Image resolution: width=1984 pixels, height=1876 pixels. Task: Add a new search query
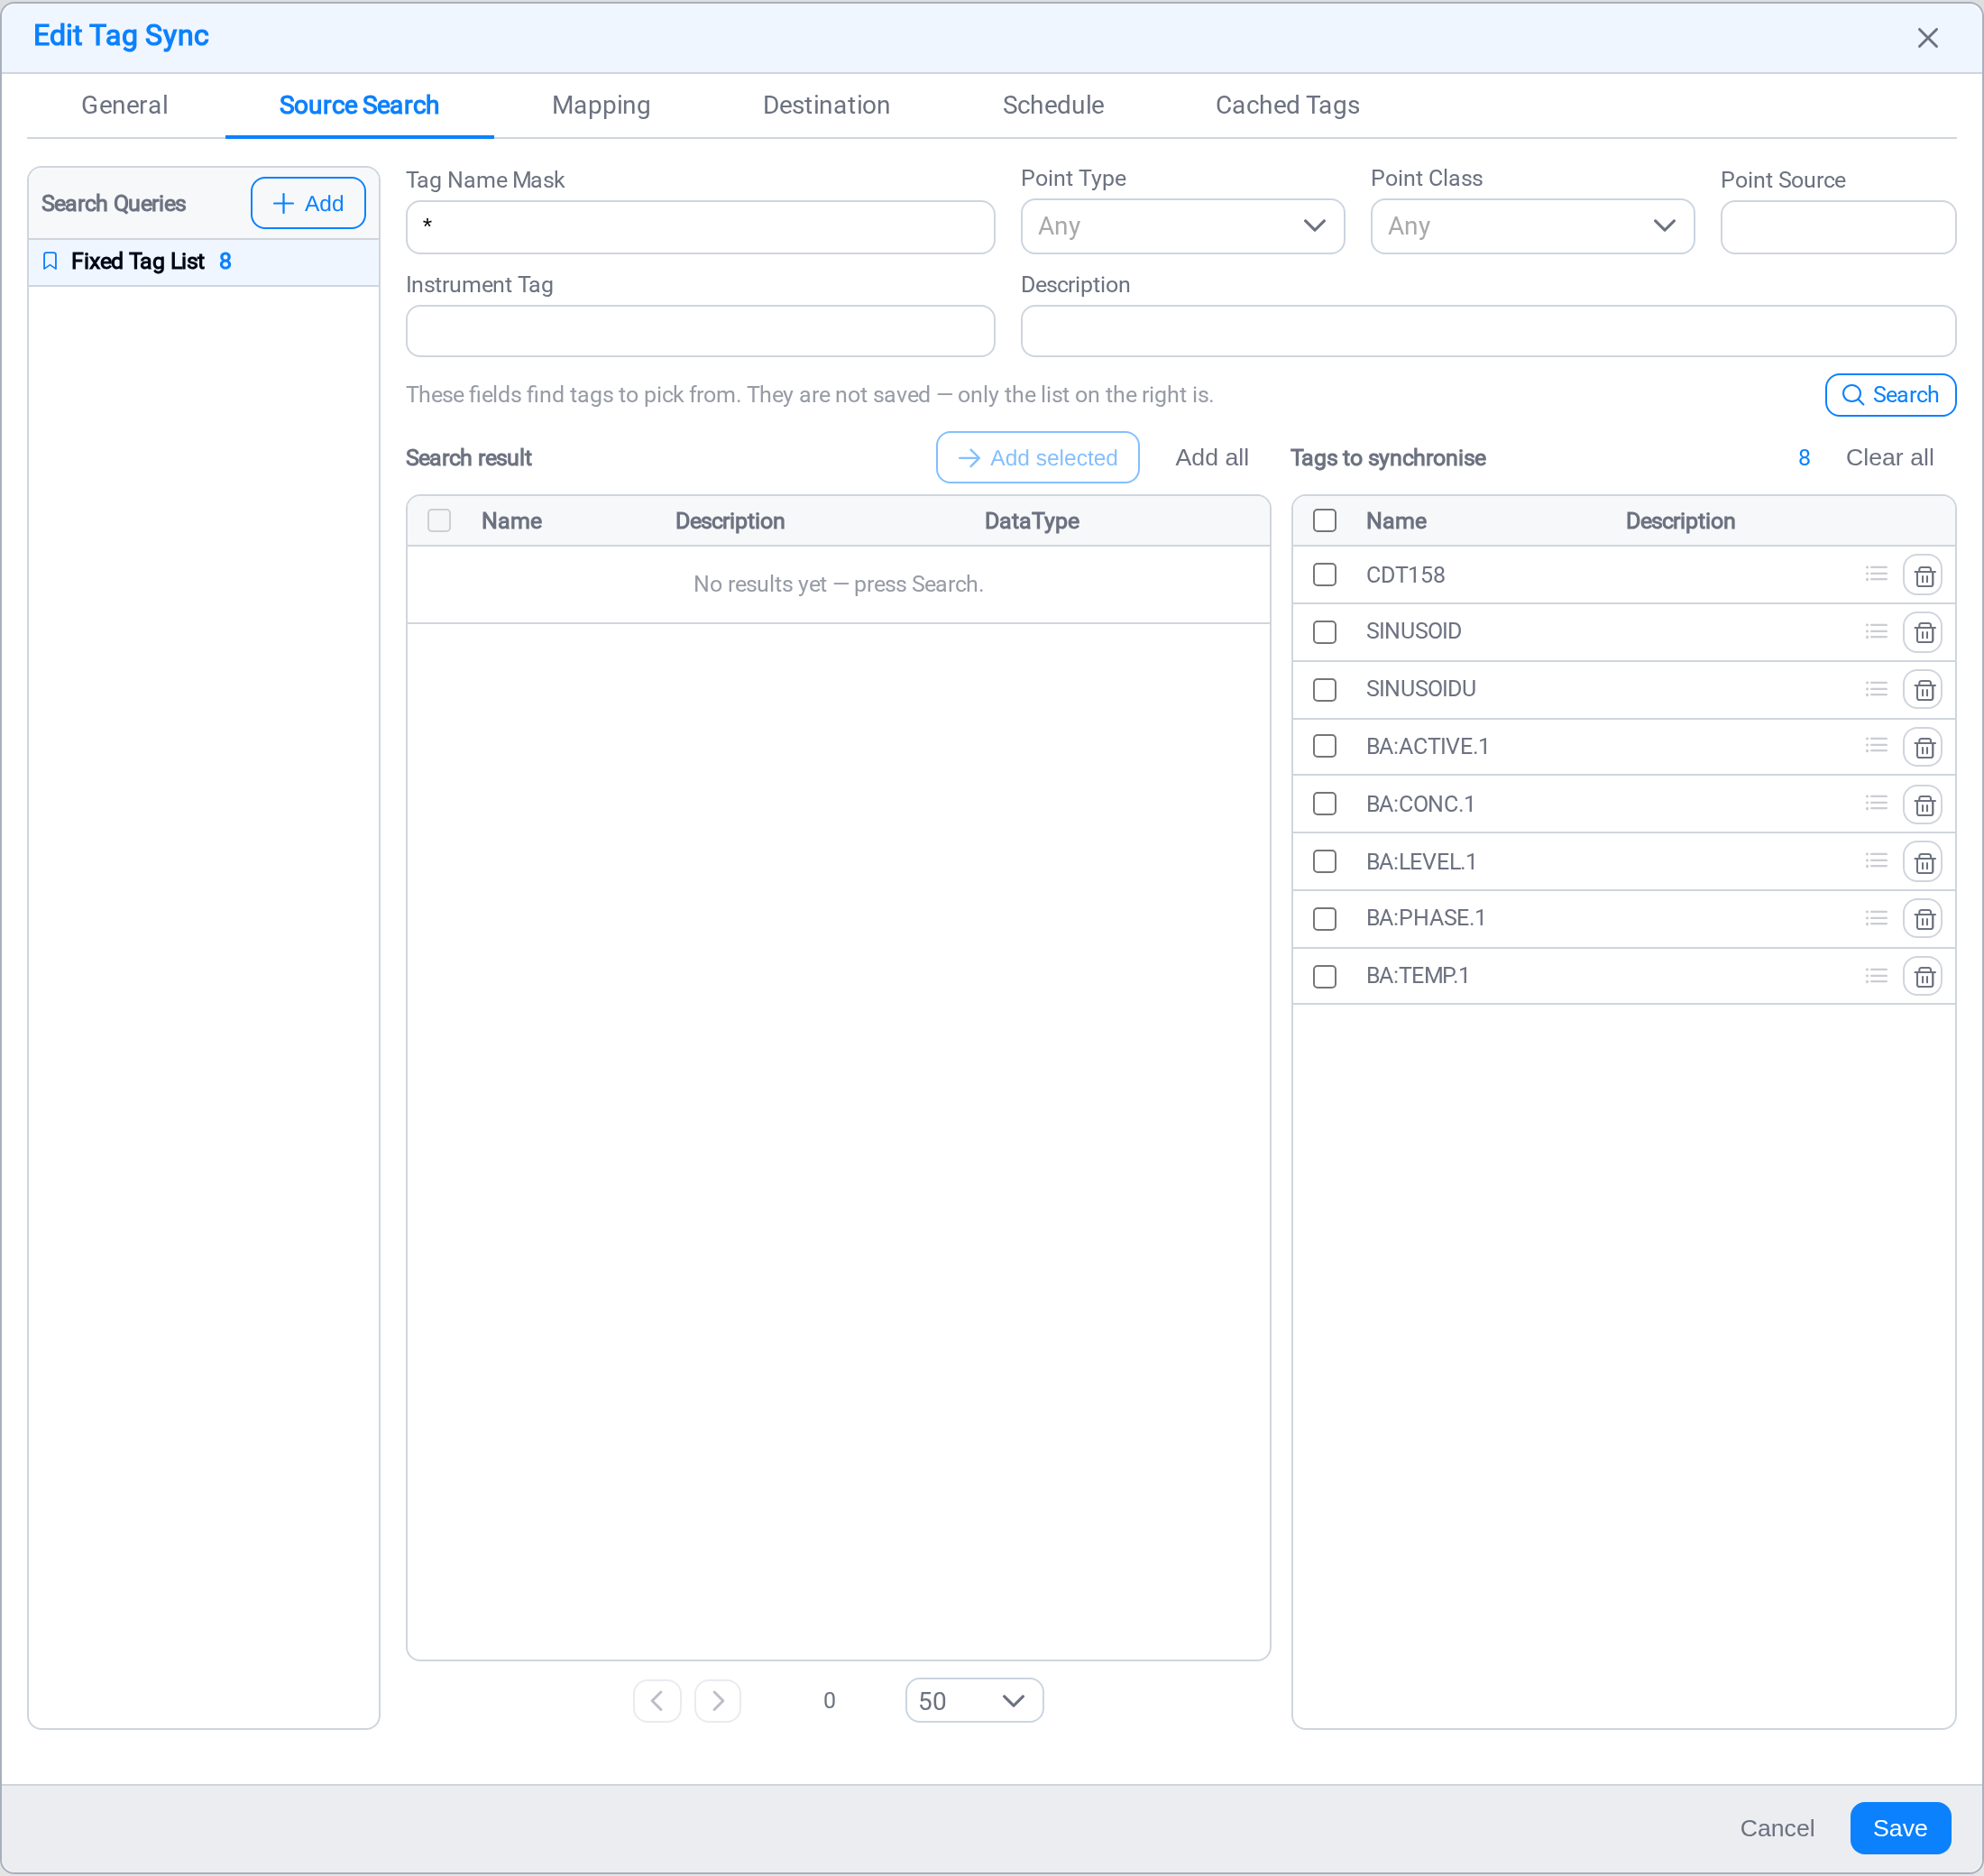308,203
